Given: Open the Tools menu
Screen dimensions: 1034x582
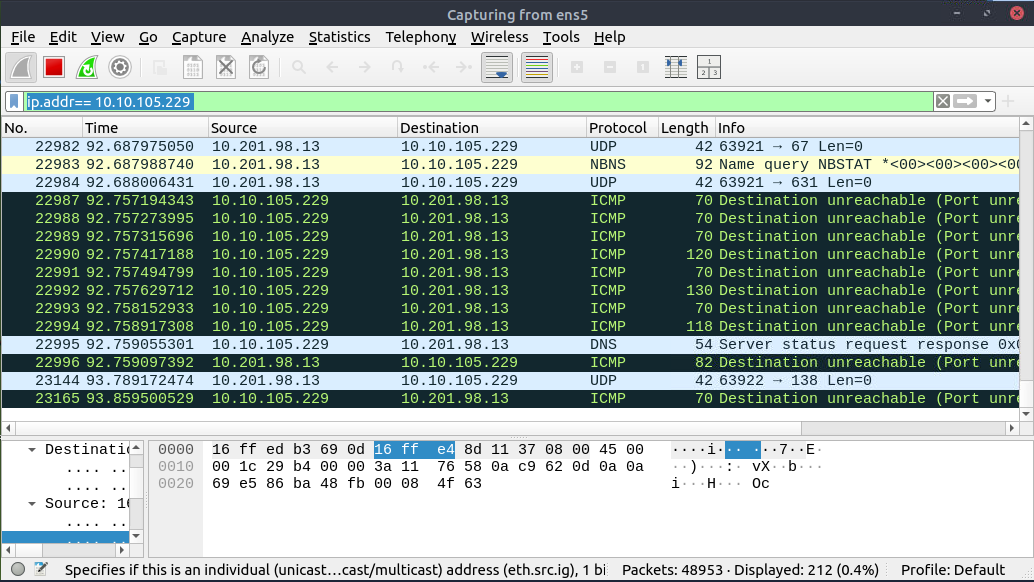Looking at the screenshot, I should [561, 37].
